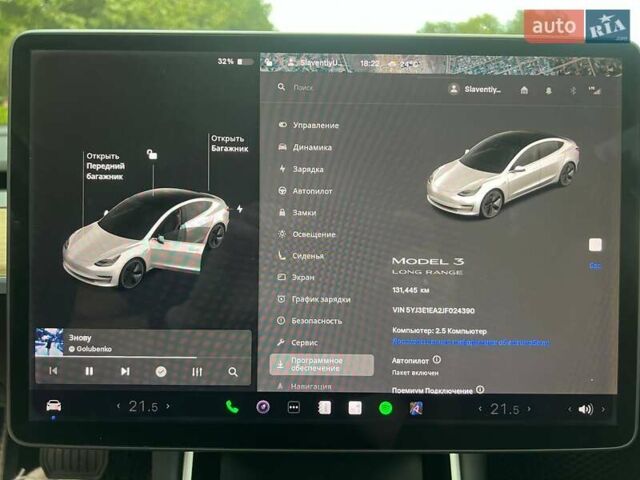Skip to the next track
Viewport: 640px width, 480px height.
(125, 371)
